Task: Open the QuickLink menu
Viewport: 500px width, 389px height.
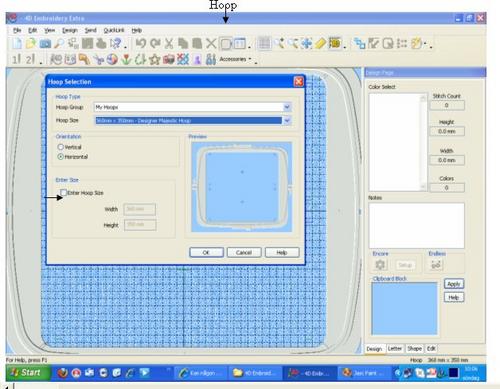Action: (x=114, y=30)
